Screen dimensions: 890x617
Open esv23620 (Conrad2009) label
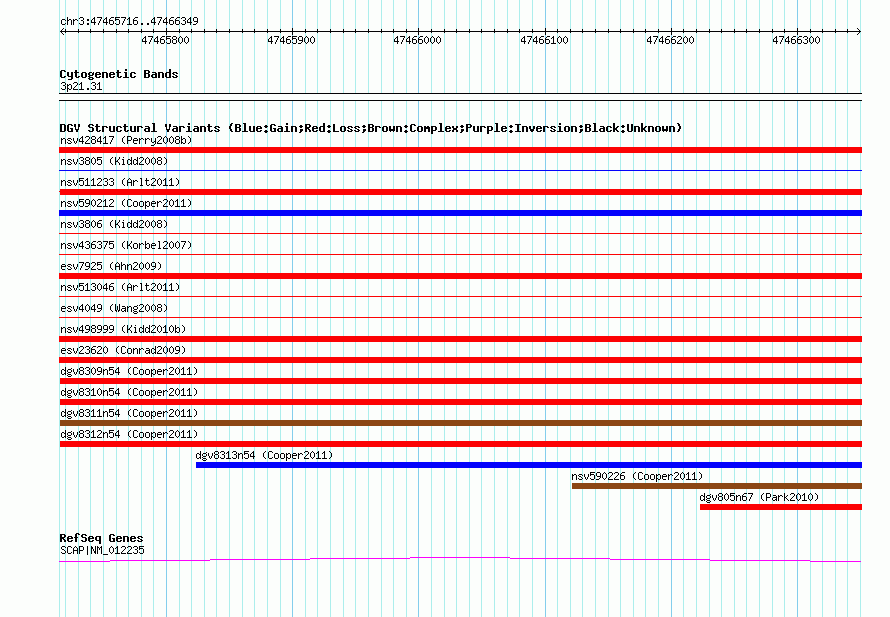[x=123, y=350]
